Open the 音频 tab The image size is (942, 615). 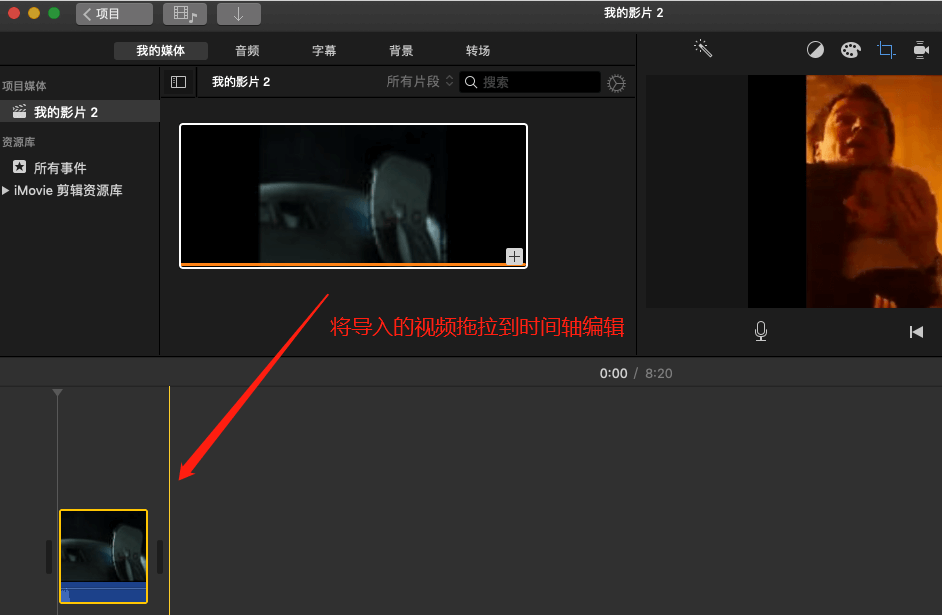(x=247, y=50)
